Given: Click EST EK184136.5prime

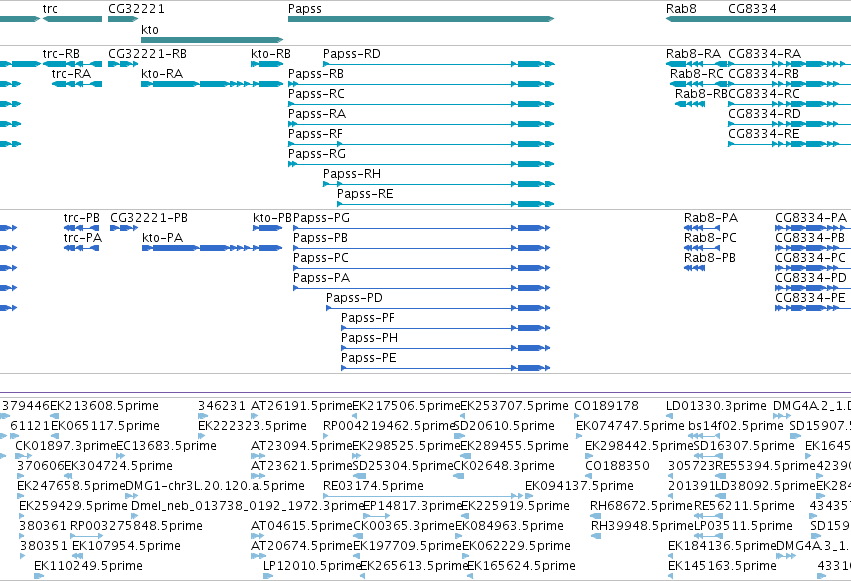Looking at the screenshot, I should [x=722, y=545].
